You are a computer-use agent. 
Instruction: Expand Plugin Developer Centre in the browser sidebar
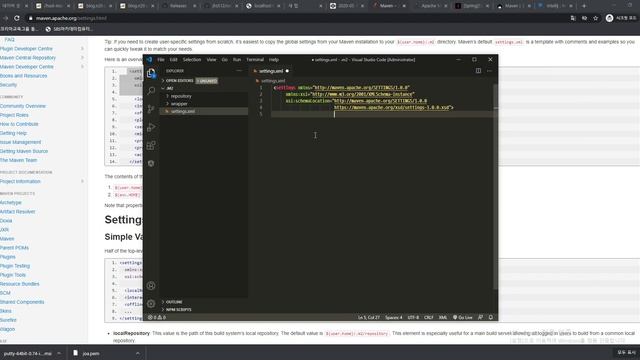pos(82,49)
